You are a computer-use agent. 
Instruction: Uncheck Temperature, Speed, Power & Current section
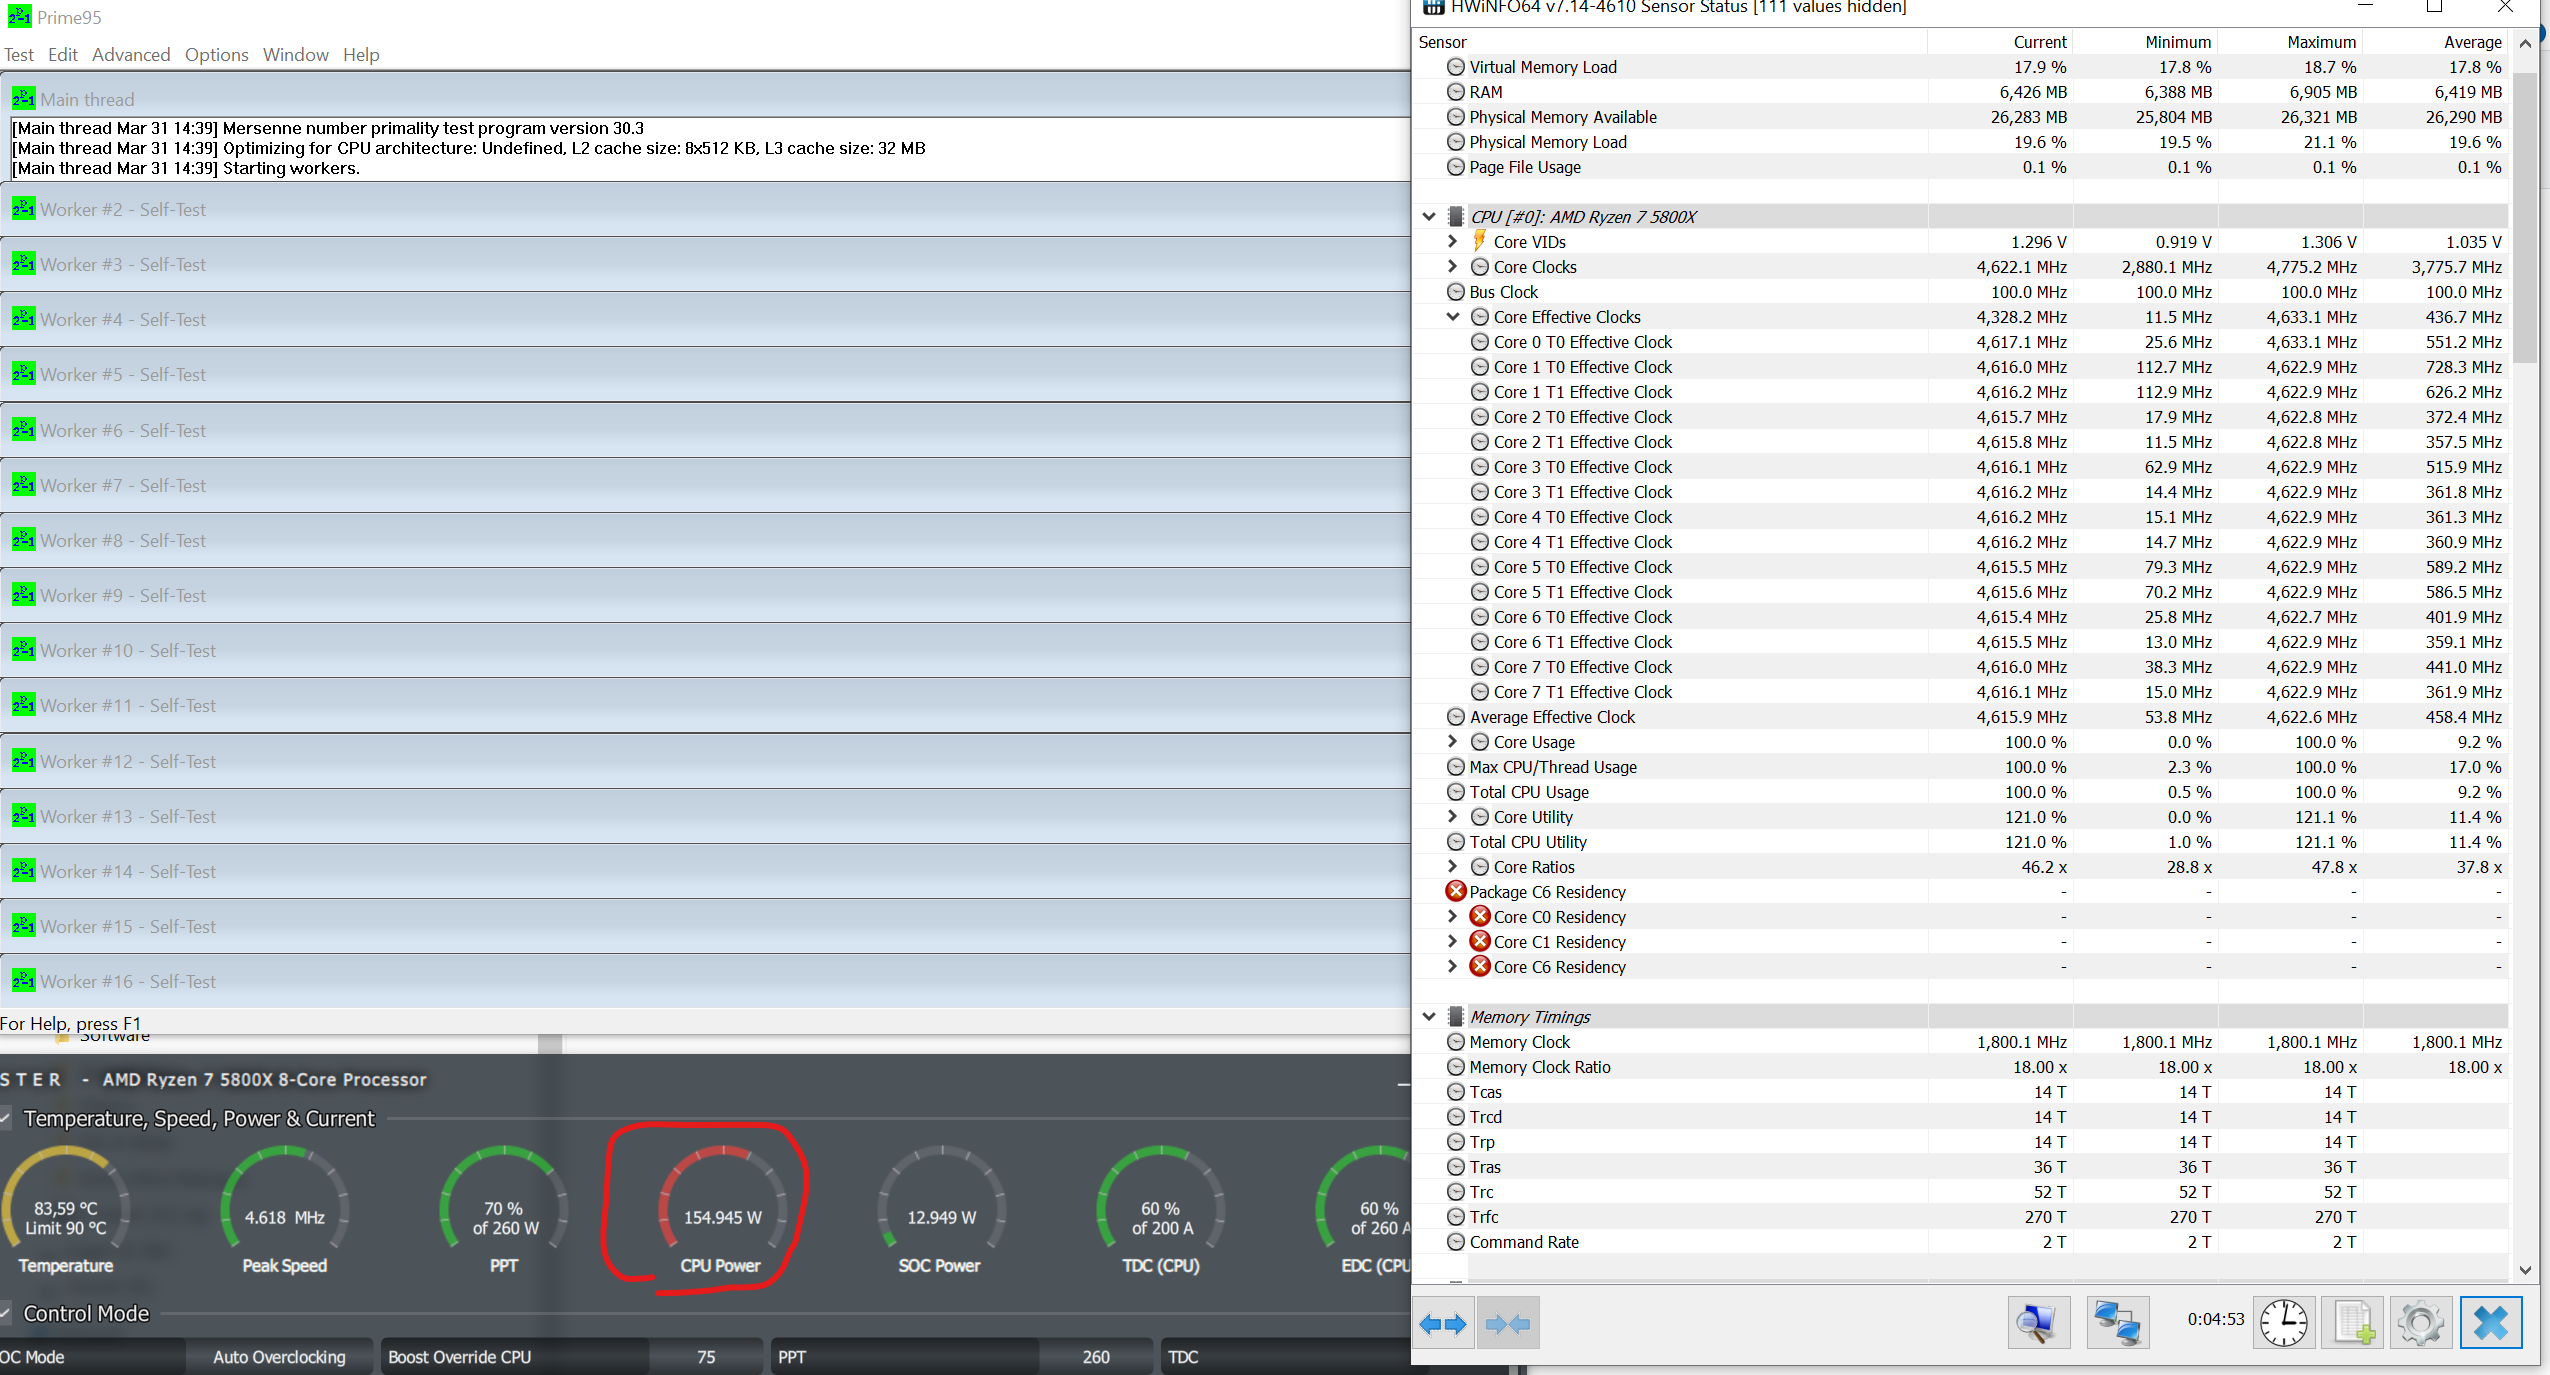5,1118
